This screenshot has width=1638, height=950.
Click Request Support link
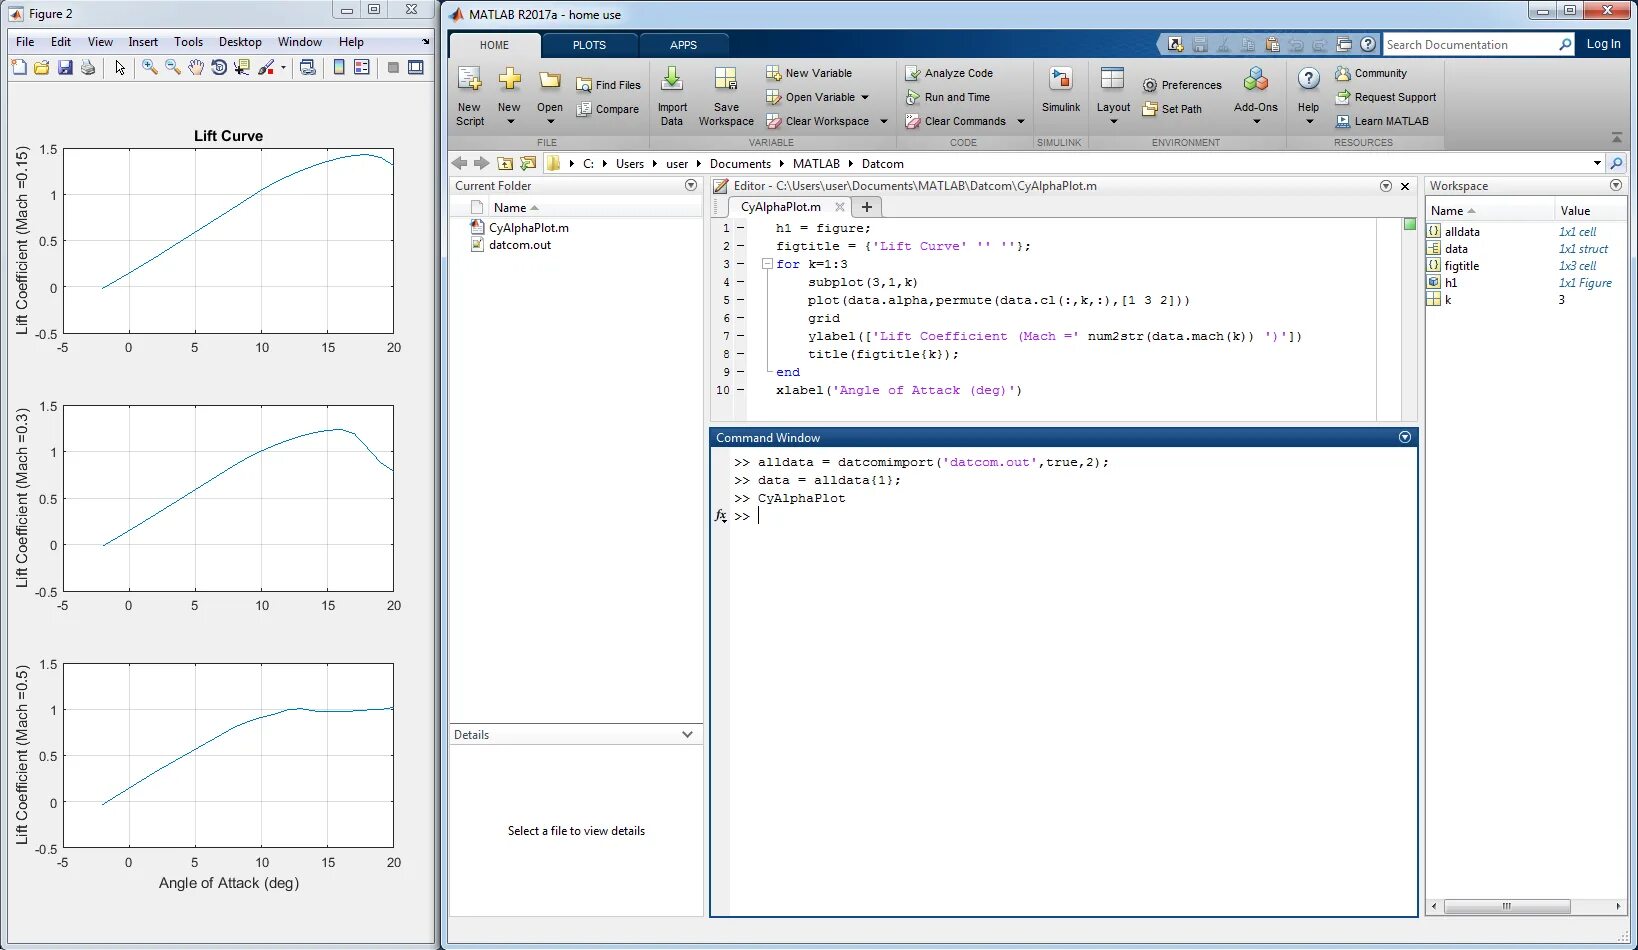pyautogui.click(x=1386, y=97)
